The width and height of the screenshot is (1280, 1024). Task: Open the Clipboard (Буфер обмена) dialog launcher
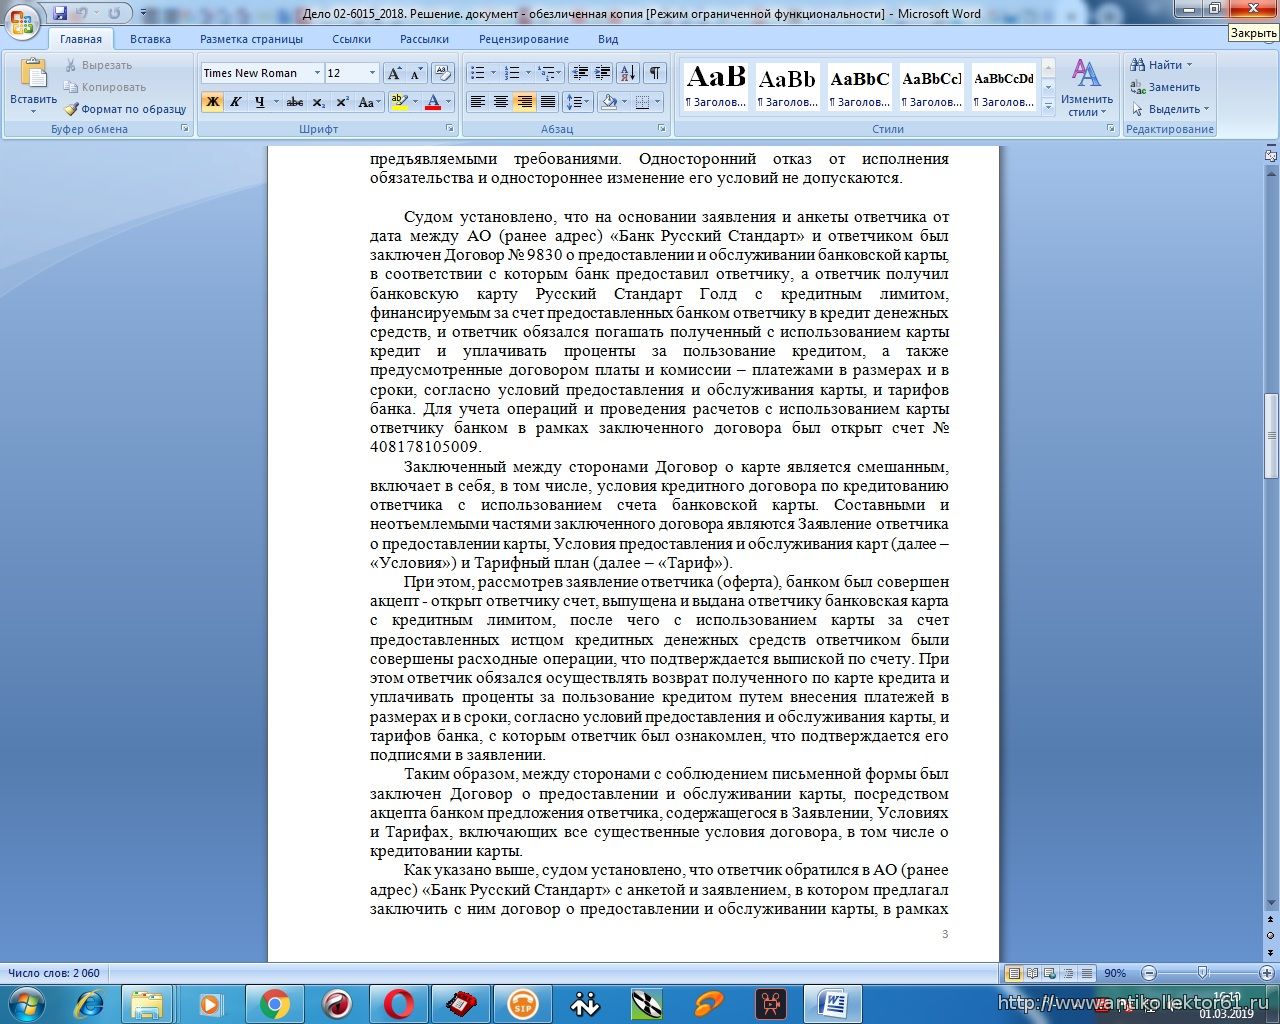coord(185,129)
